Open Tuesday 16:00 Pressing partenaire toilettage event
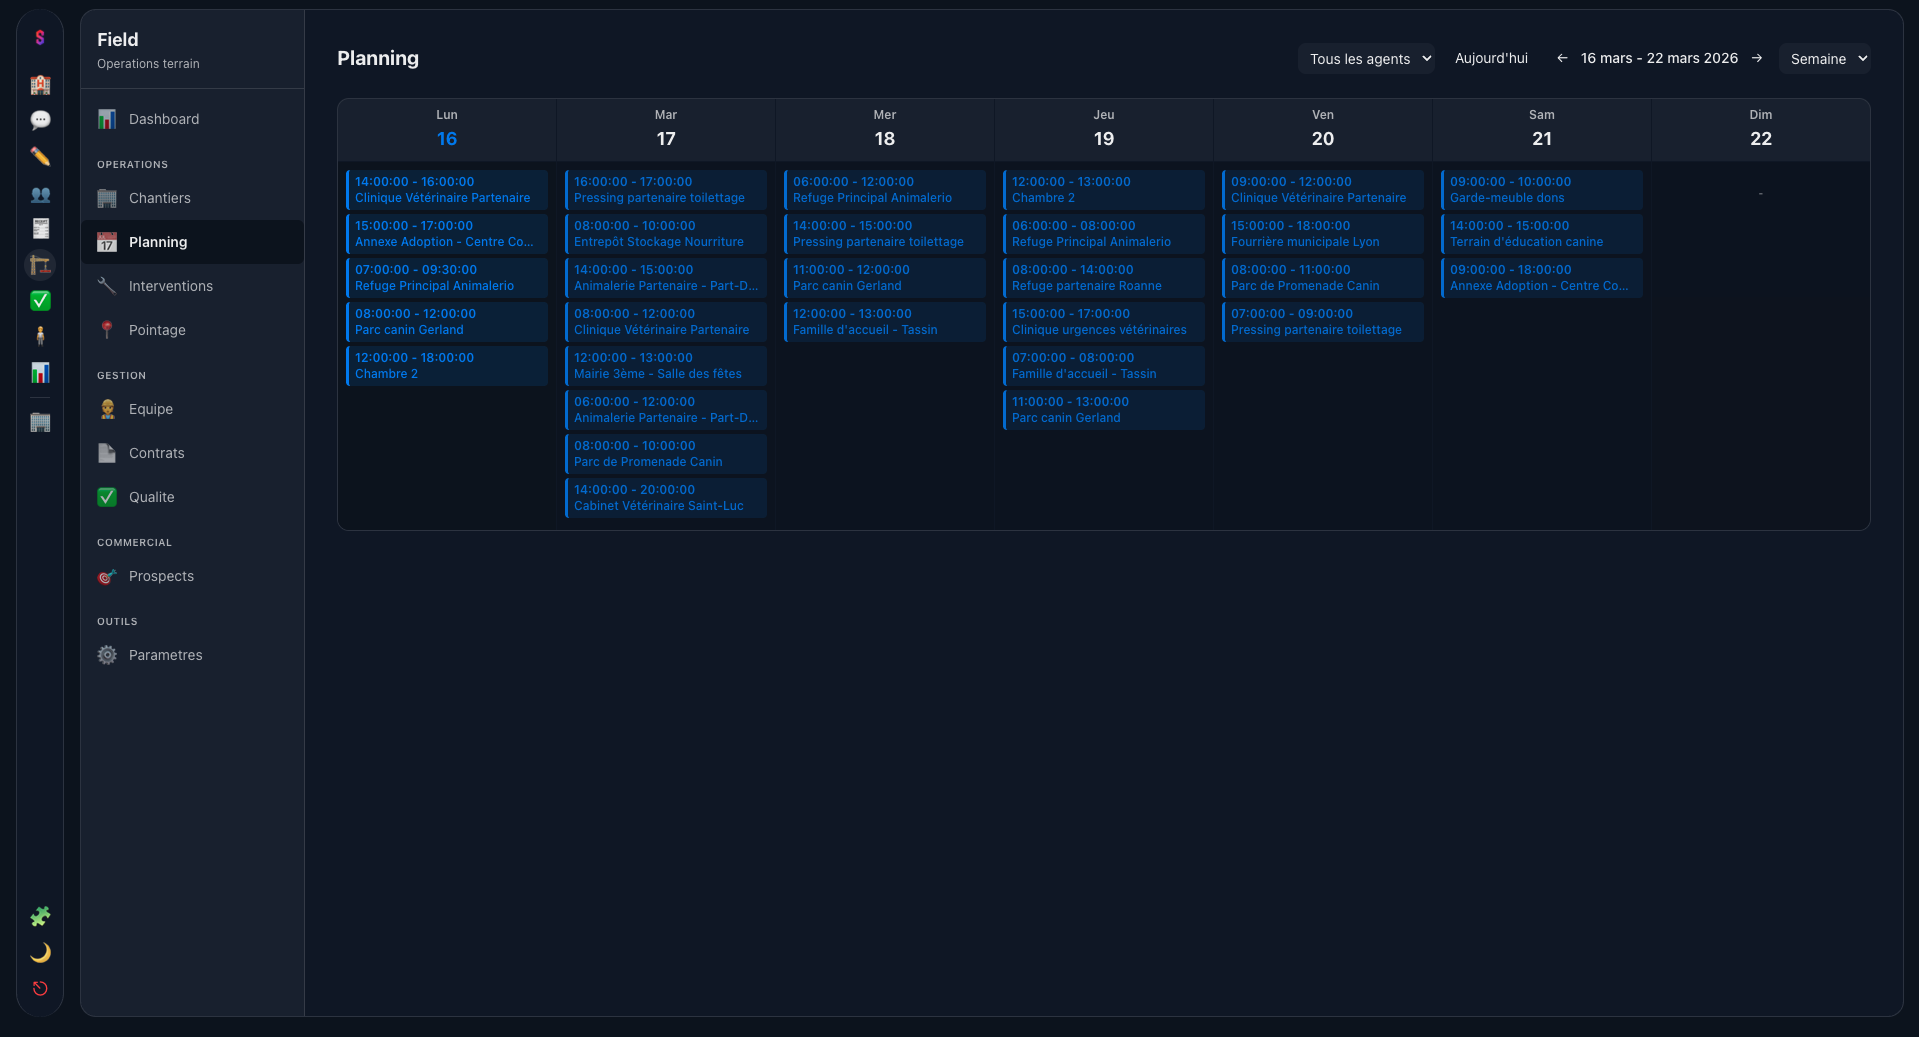 pyautogui.click(x=666, y=190)
